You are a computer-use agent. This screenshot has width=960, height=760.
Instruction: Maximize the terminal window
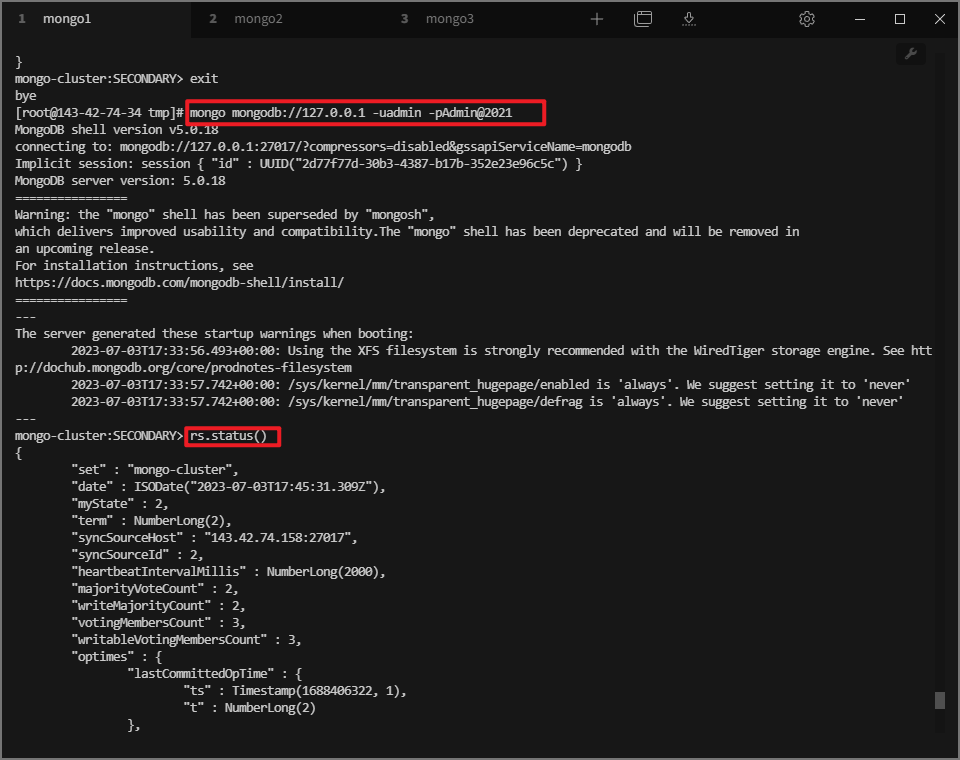(x=899, y=19)
